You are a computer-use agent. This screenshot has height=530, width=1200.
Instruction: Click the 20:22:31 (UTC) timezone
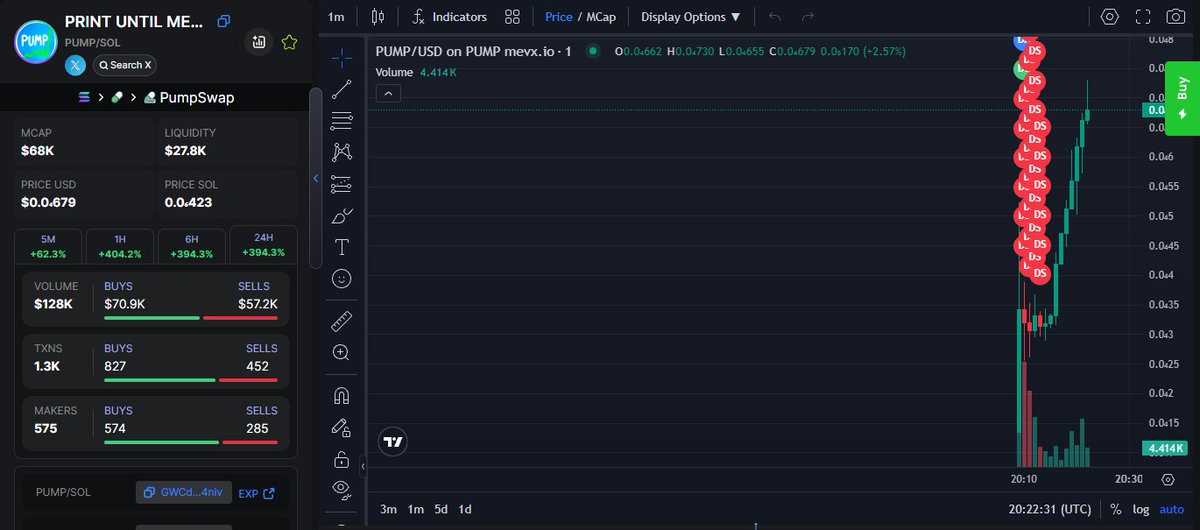[1051, 509]
